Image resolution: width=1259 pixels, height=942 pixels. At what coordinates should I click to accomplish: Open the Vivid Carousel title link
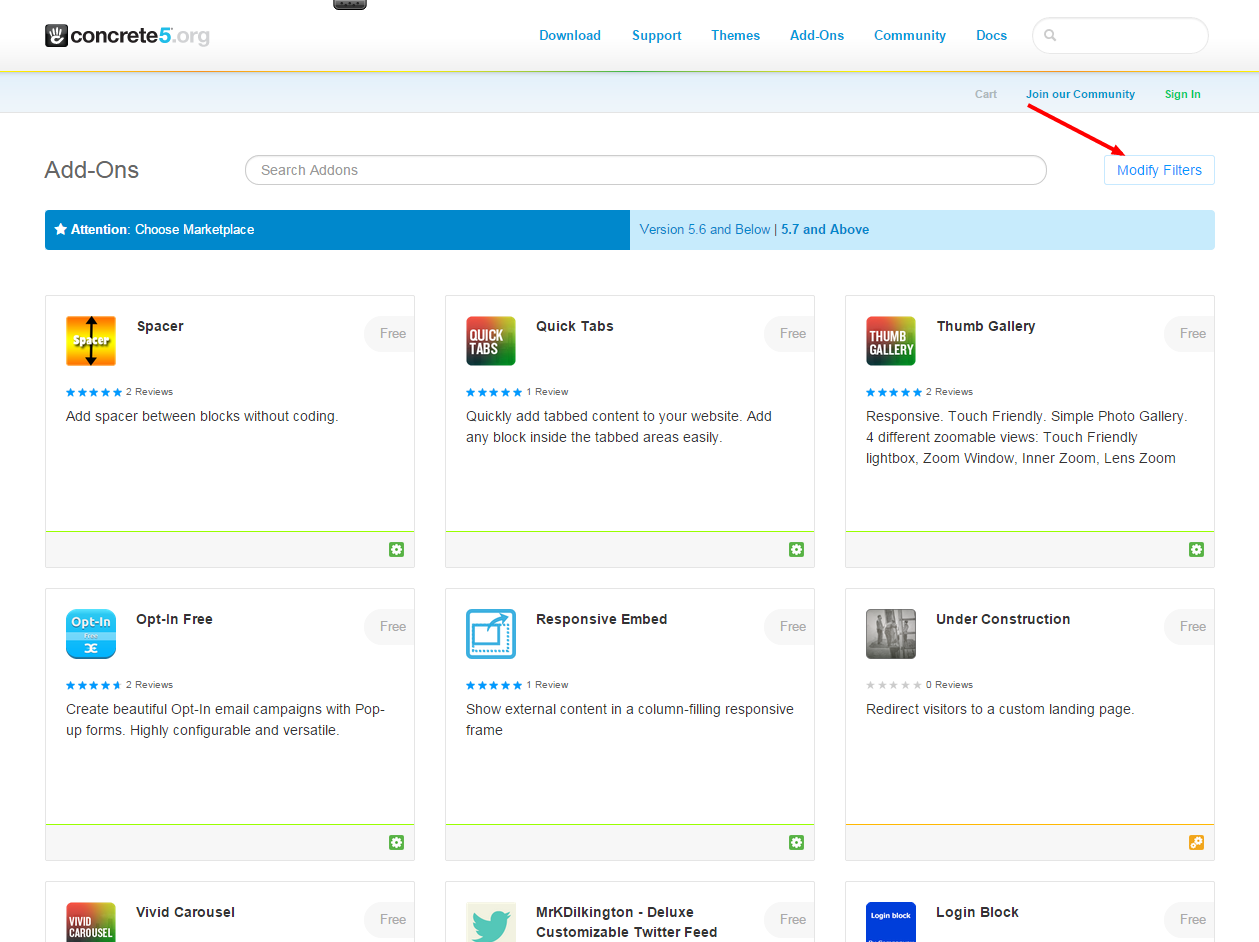click(x=186, y=912)
